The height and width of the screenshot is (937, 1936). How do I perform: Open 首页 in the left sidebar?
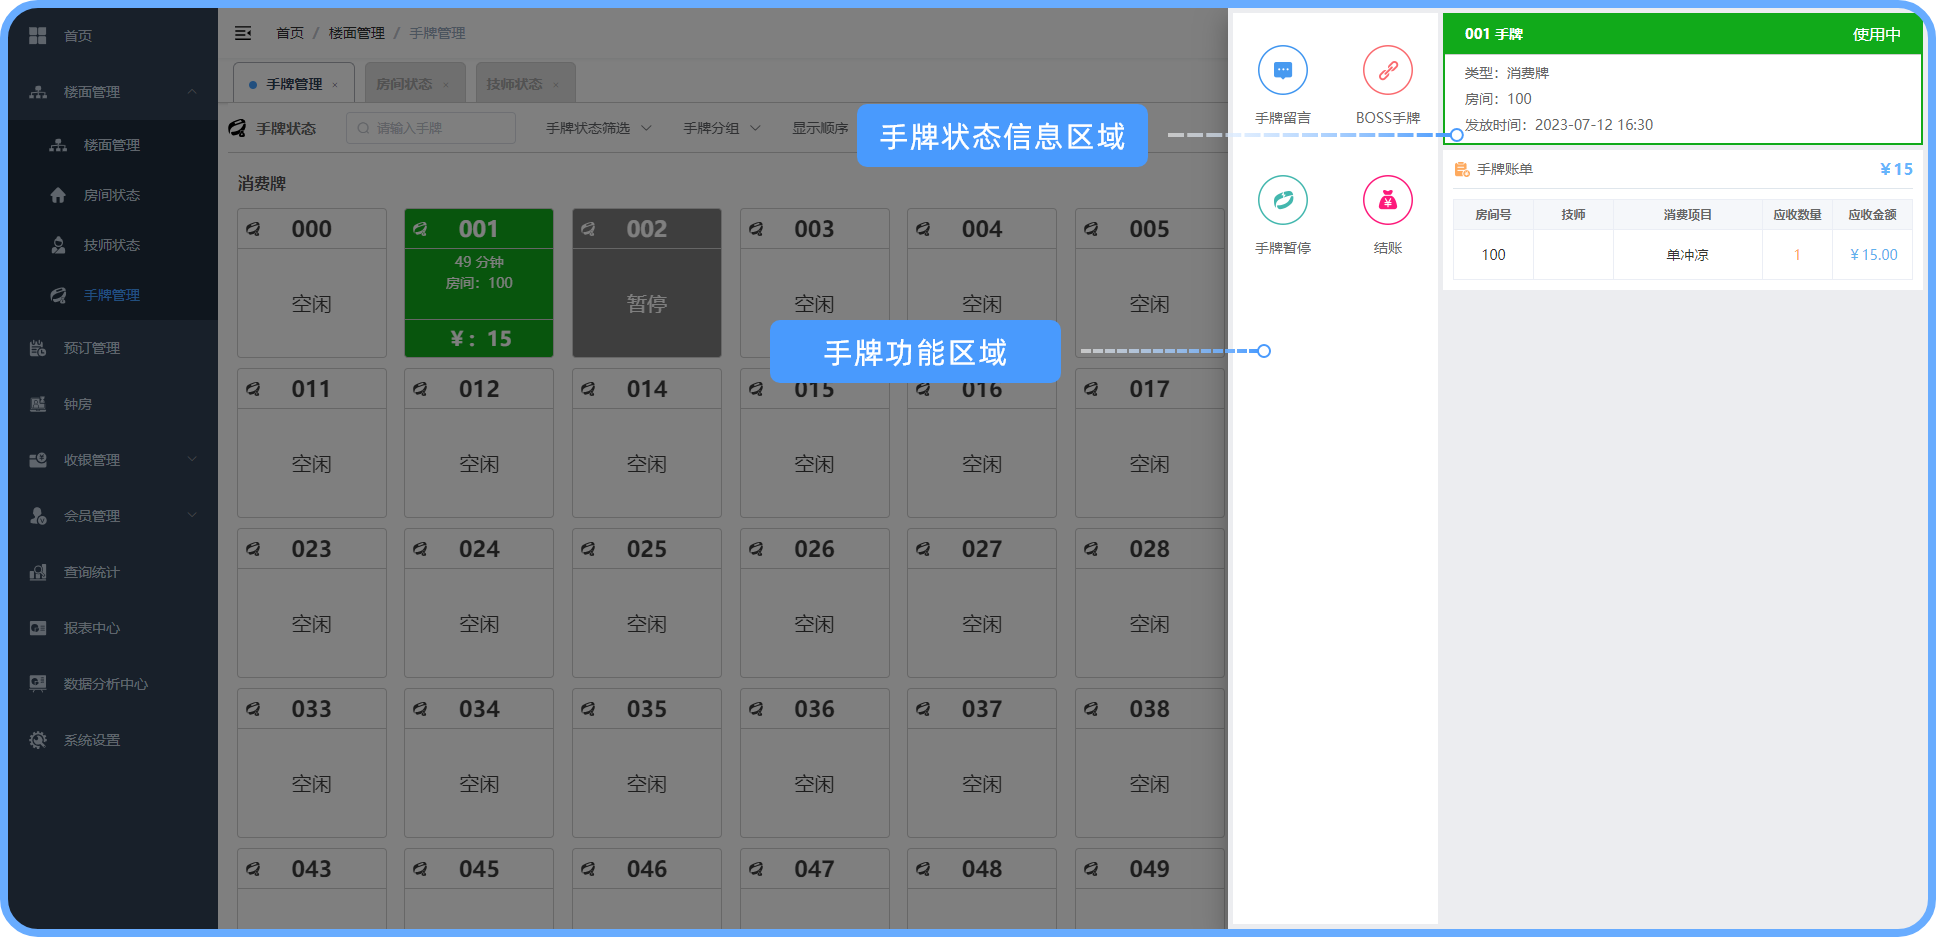coord(113,36)
